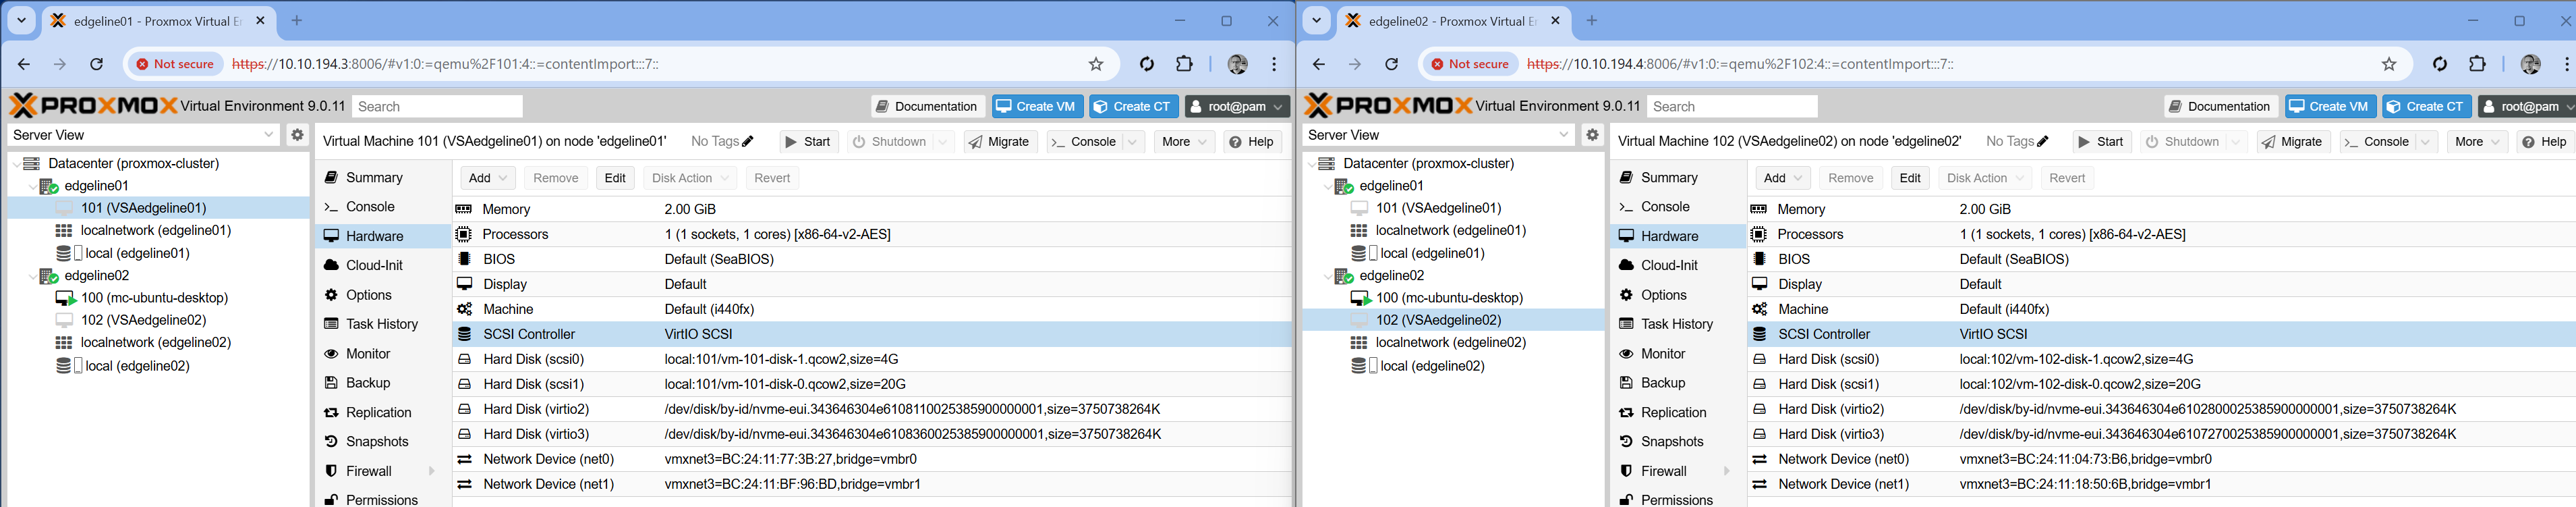The image size is (2576, 507).
Task: Open Add dropdown in edgeline01 hardware toolbar
Action: [488, 178]
